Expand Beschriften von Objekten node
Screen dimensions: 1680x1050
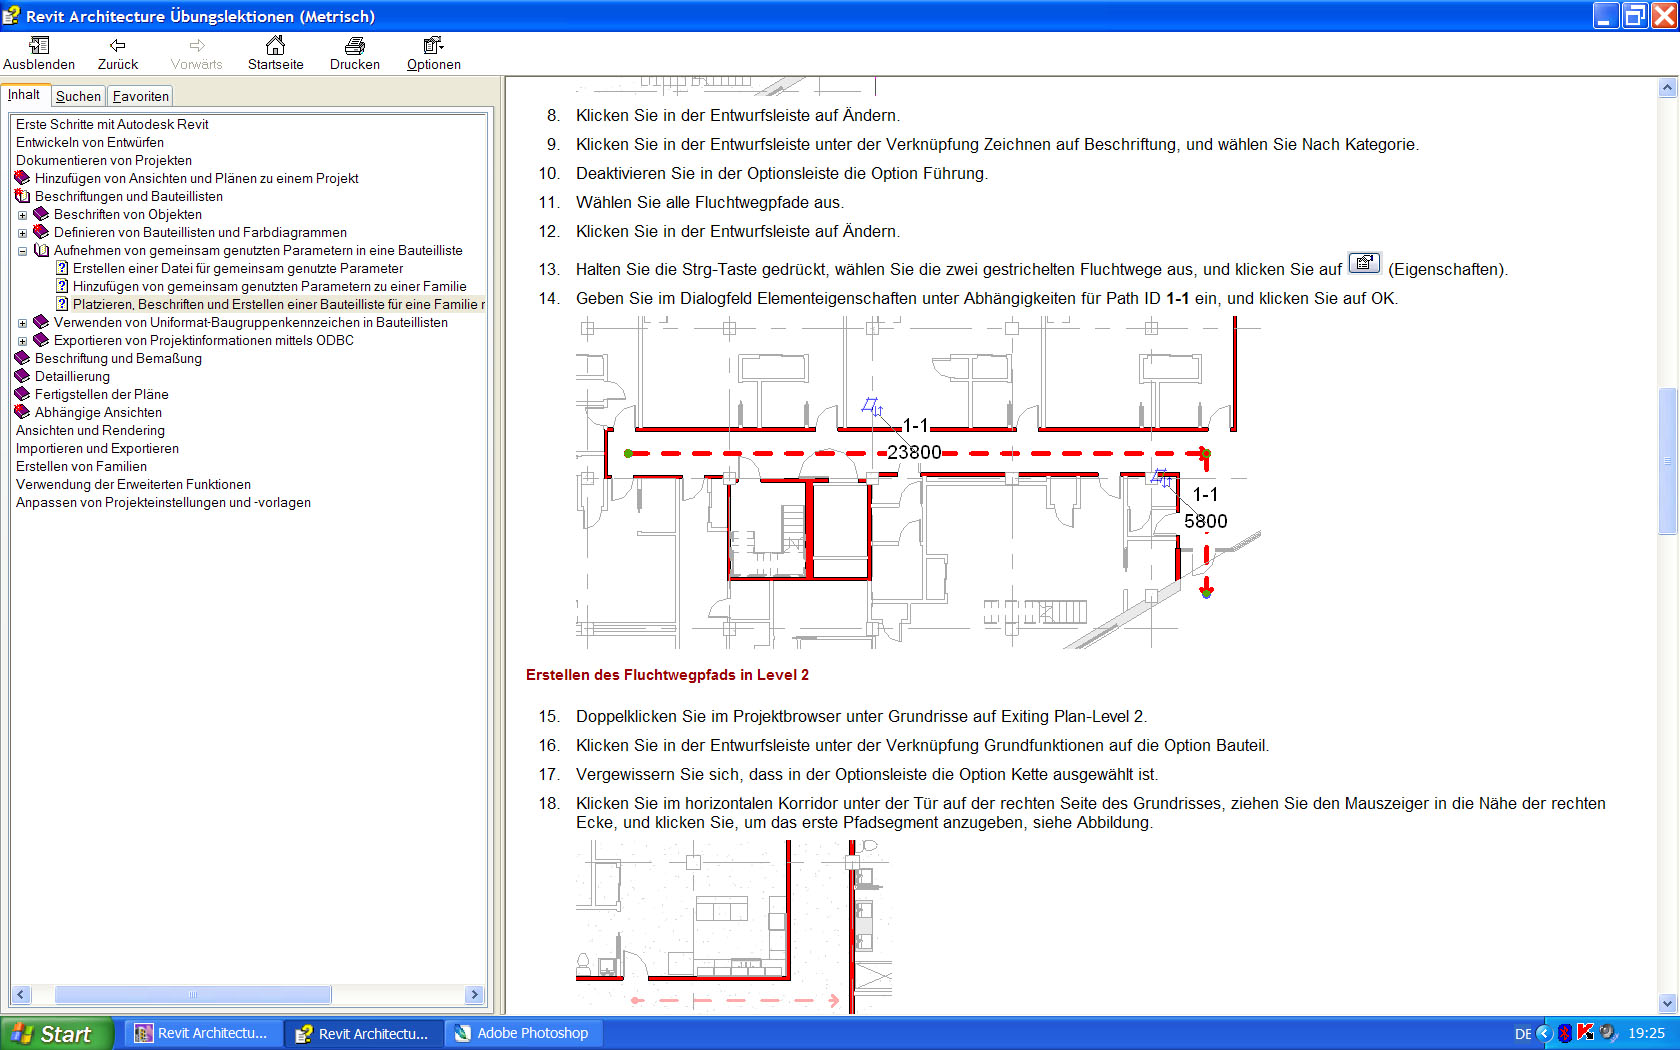[22, 215]
